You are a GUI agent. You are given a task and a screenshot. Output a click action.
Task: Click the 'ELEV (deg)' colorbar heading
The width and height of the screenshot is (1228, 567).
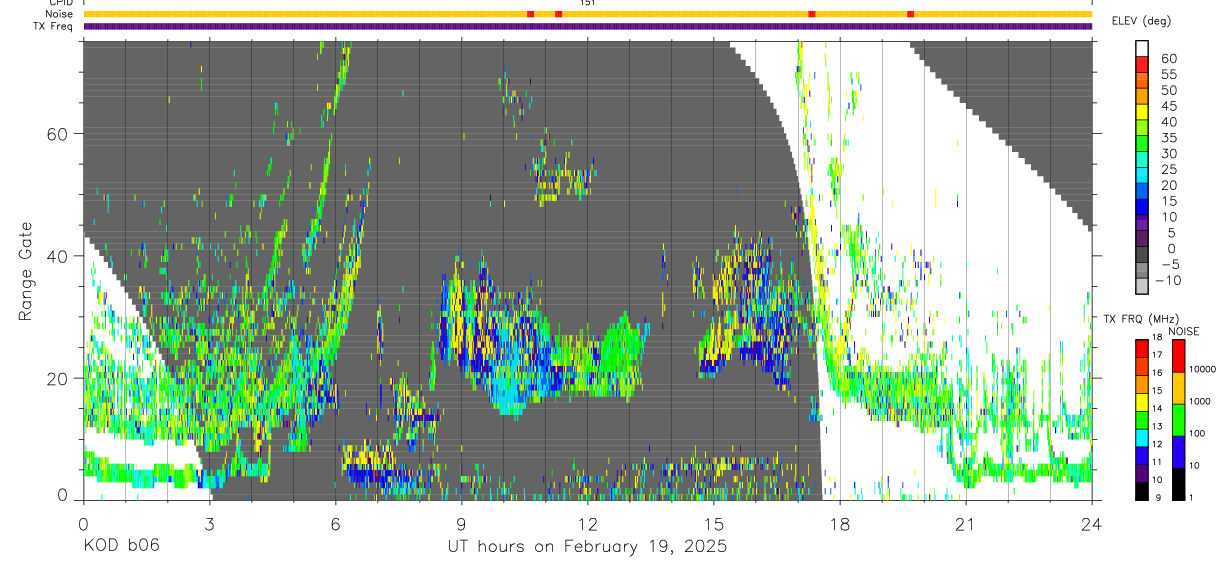[x=1140, y=20]
